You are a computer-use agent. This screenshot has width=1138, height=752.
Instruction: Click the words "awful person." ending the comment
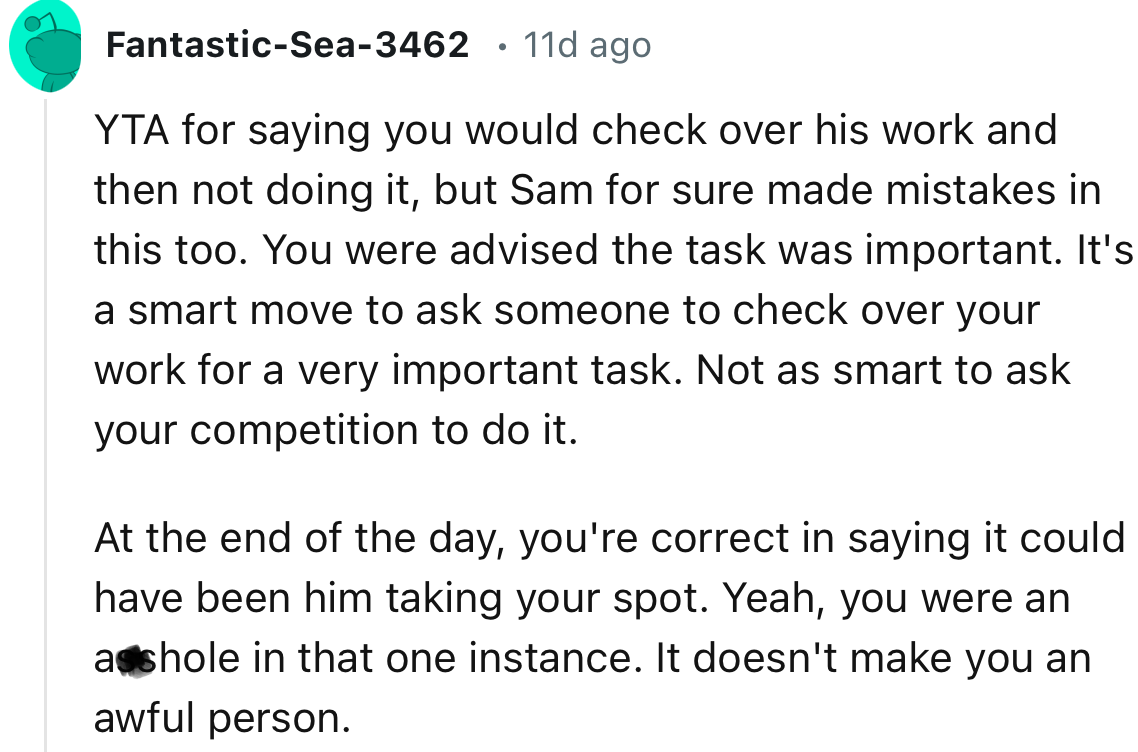point(222,720)
